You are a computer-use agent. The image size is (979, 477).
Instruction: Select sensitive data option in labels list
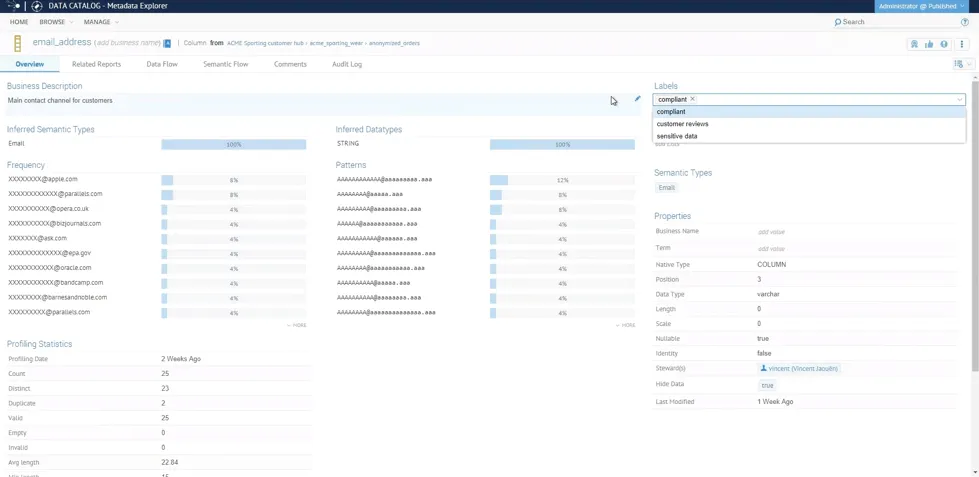click(x=809, y=136)
